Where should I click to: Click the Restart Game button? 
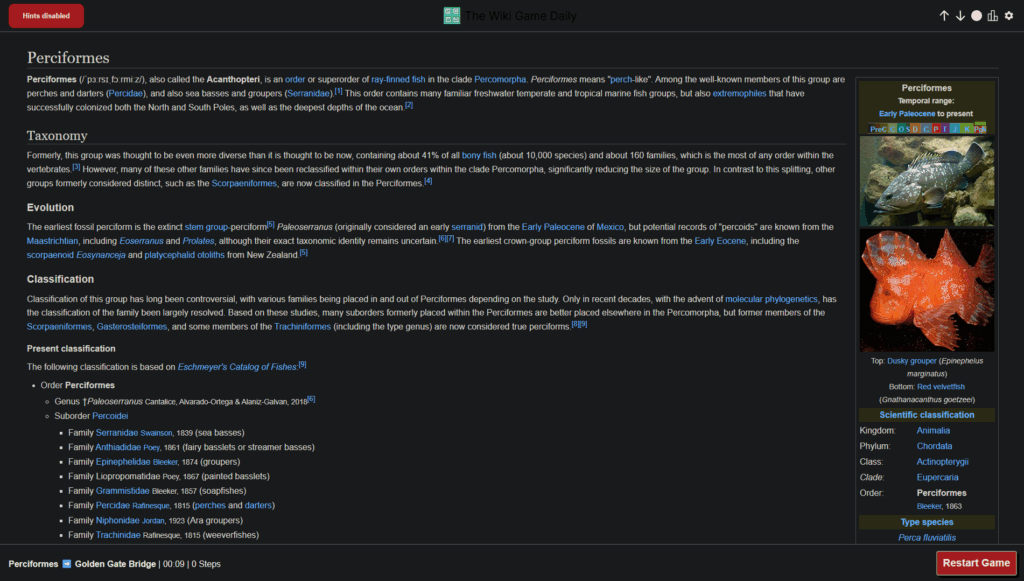click(x=975, y=563)
